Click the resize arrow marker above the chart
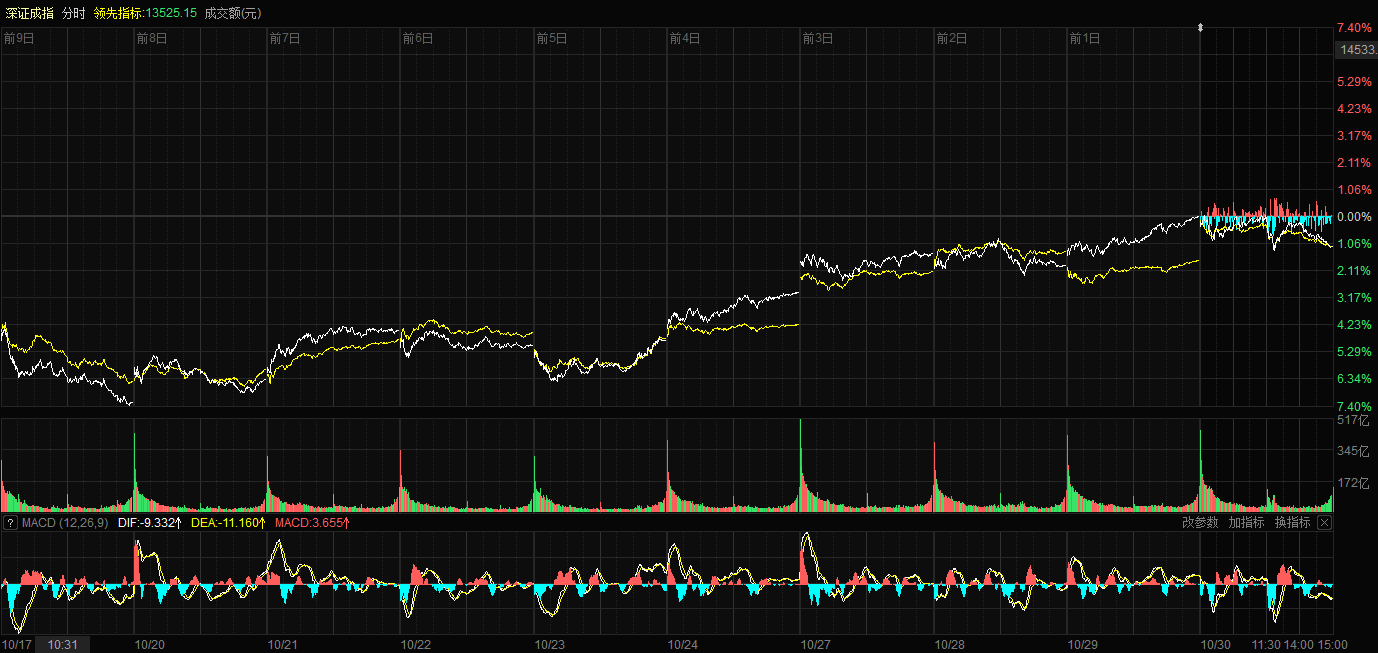Image resolution: width=1378 pixels, height=653 pixels. 1201,28
